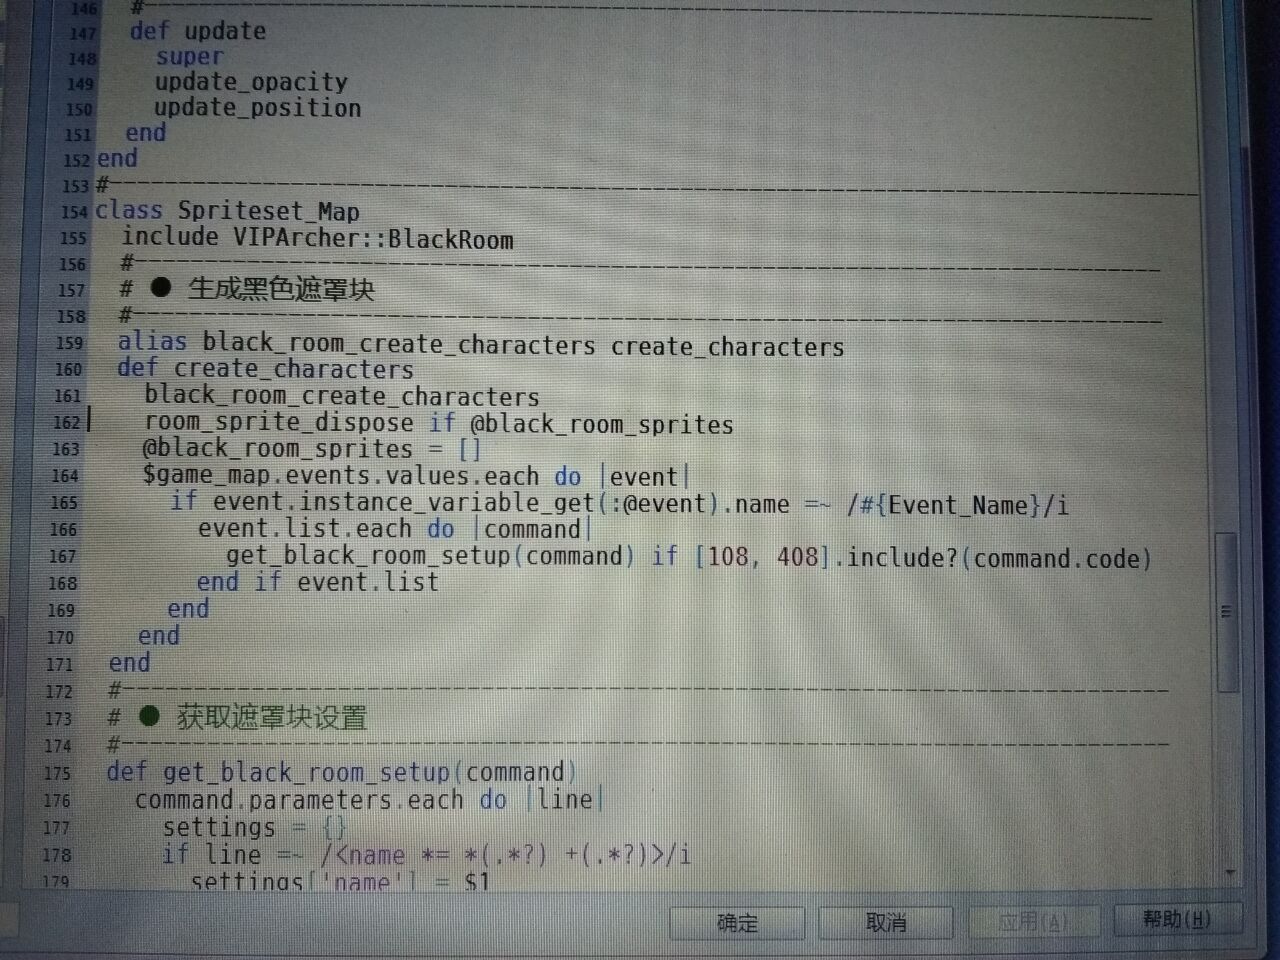Grab the vertical scrollbar thumb
The width and height of the screenshot is (1280, 960).
1226,611
